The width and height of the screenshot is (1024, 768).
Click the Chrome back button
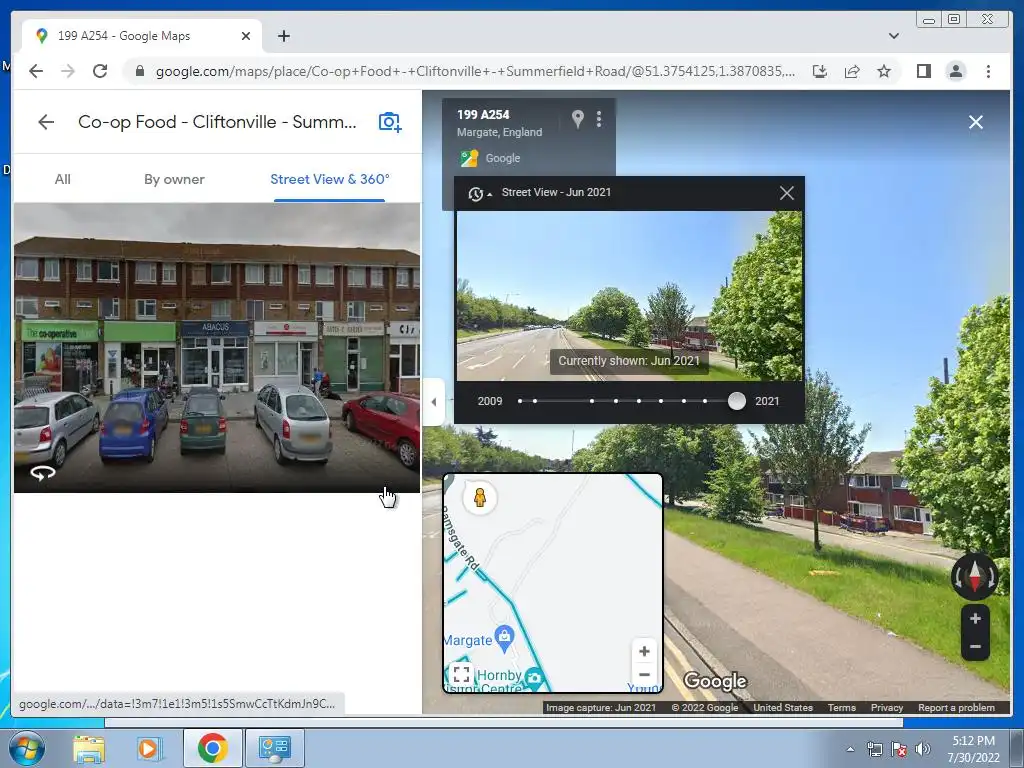pos(36,71)
